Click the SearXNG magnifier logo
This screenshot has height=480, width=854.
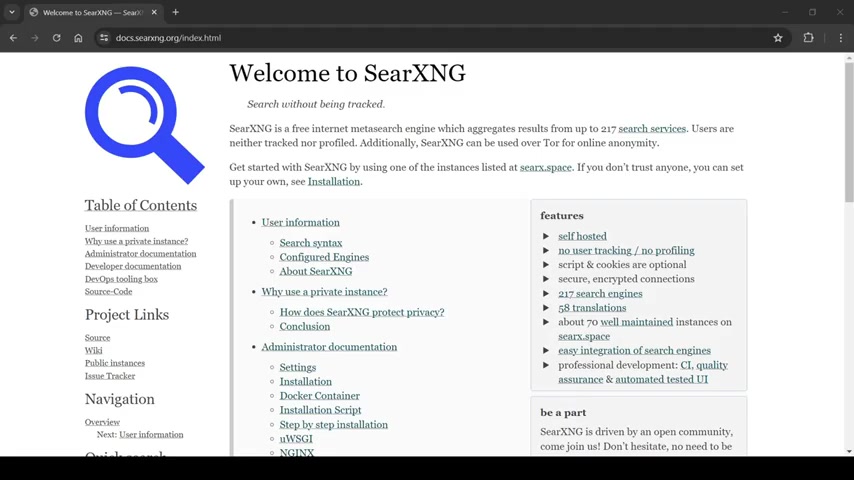(x=145, y=125)
